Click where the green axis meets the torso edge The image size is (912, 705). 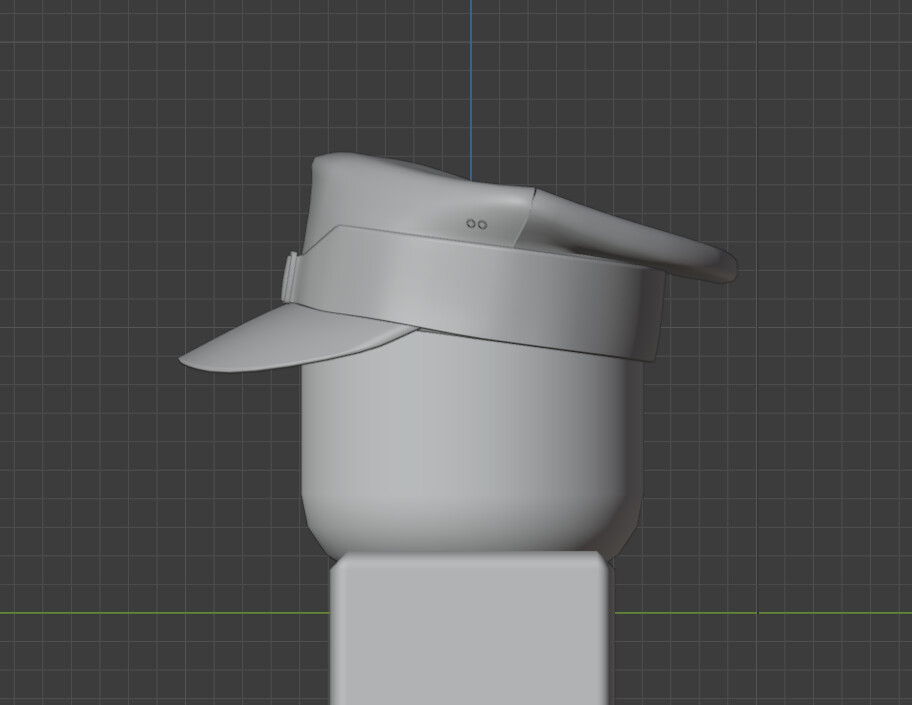pyautogui.click(x=333, y=611)
